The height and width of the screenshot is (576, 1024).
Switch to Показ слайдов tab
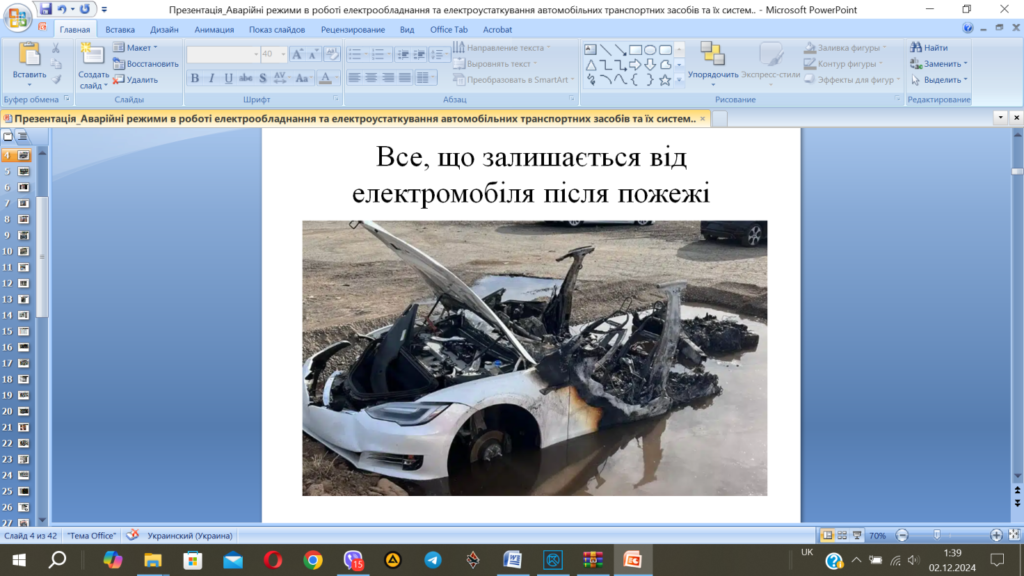point(277,29)
